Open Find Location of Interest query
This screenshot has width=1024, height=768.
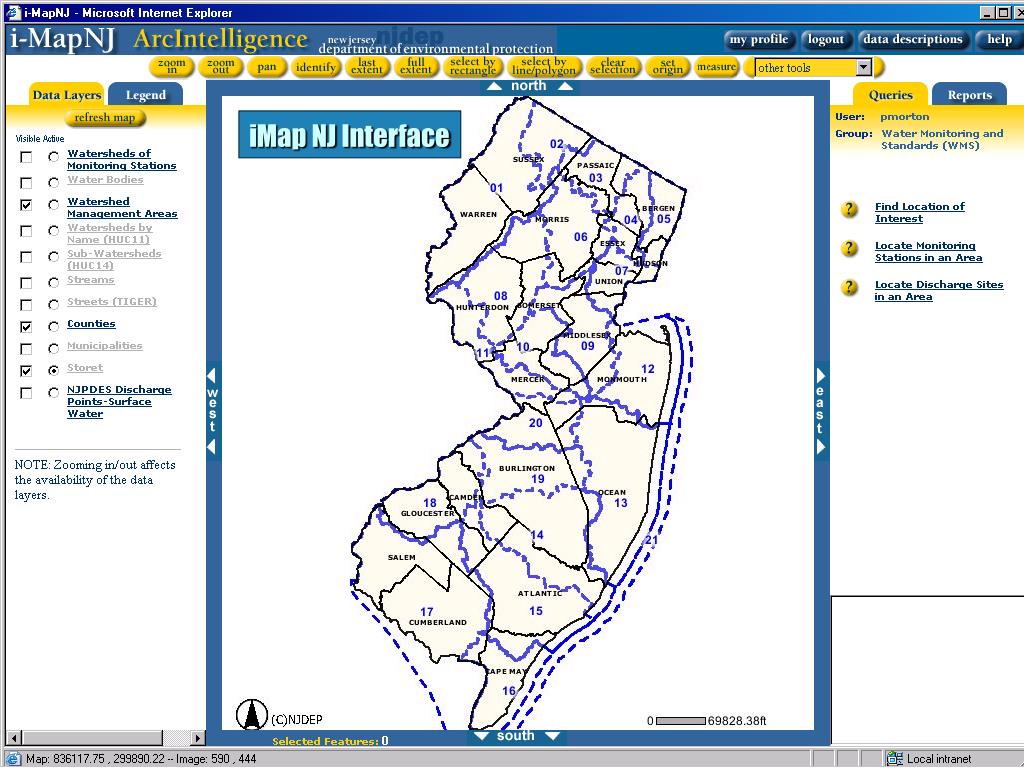pyautogui.click(x=920, y=212)
